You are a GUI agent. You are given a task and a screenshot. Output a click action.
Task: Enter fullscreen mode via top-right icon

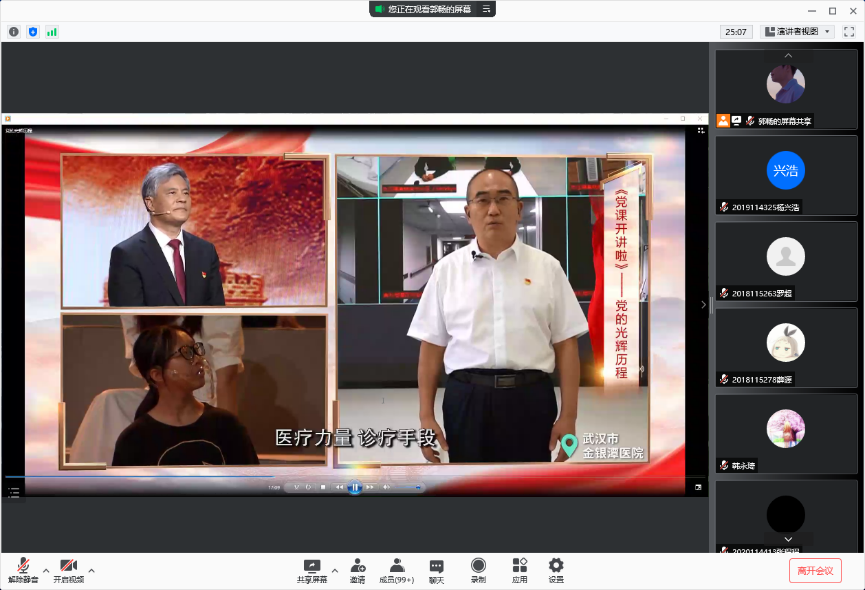[848, 32]
